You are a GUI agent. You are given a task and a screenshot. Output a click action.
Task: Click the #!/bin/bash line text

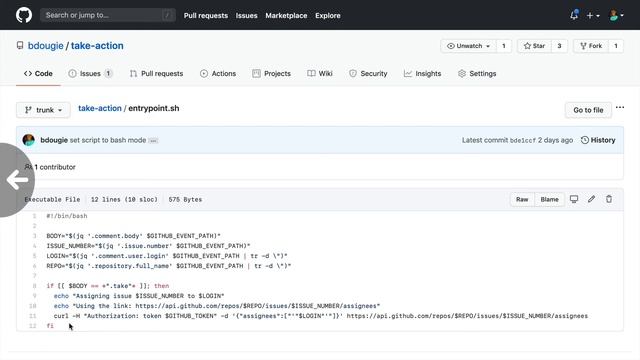click(67, 216)
